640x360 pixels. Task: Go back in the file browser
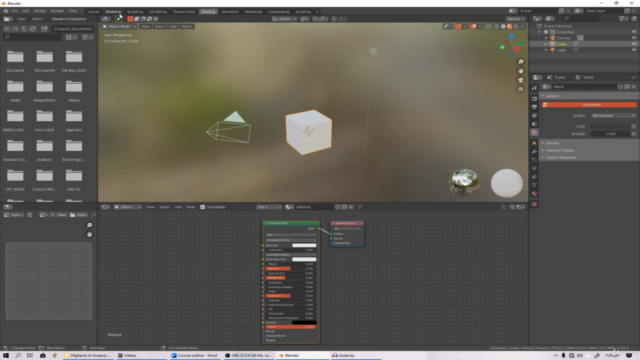pyautogui.click(x=7, y=29)
